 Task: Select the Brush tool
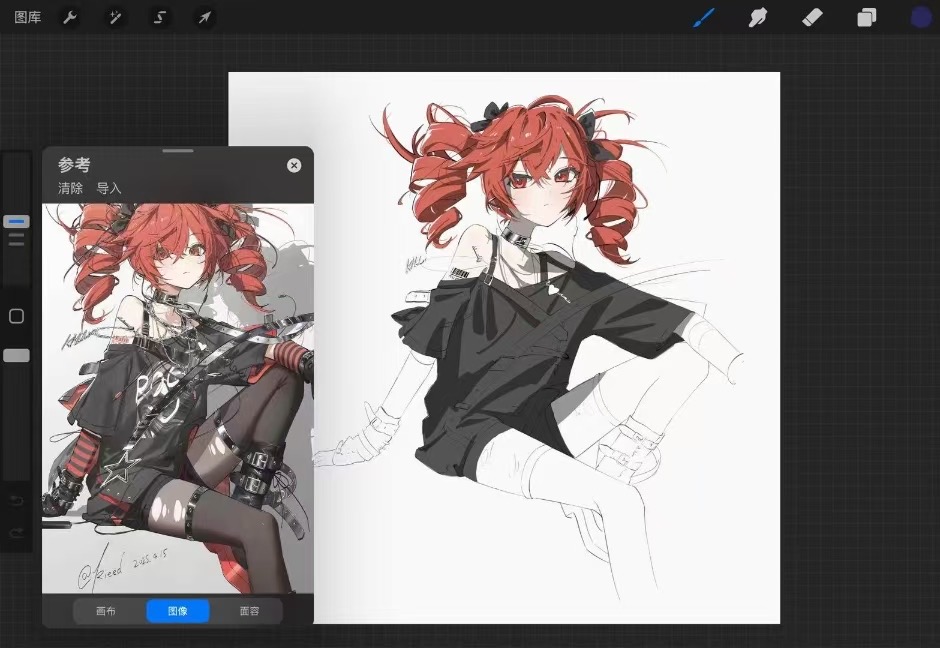coord(704,17)
